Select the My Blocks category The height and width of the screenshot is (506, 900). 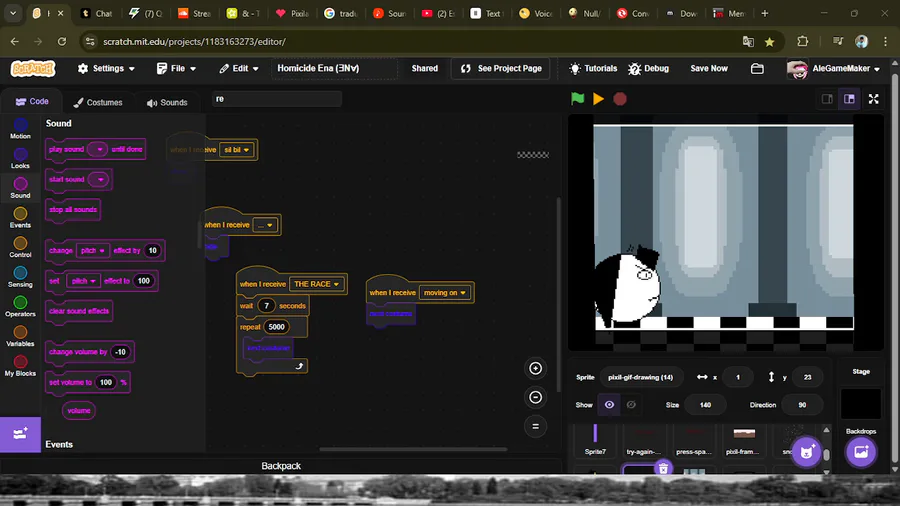(20, 366)
